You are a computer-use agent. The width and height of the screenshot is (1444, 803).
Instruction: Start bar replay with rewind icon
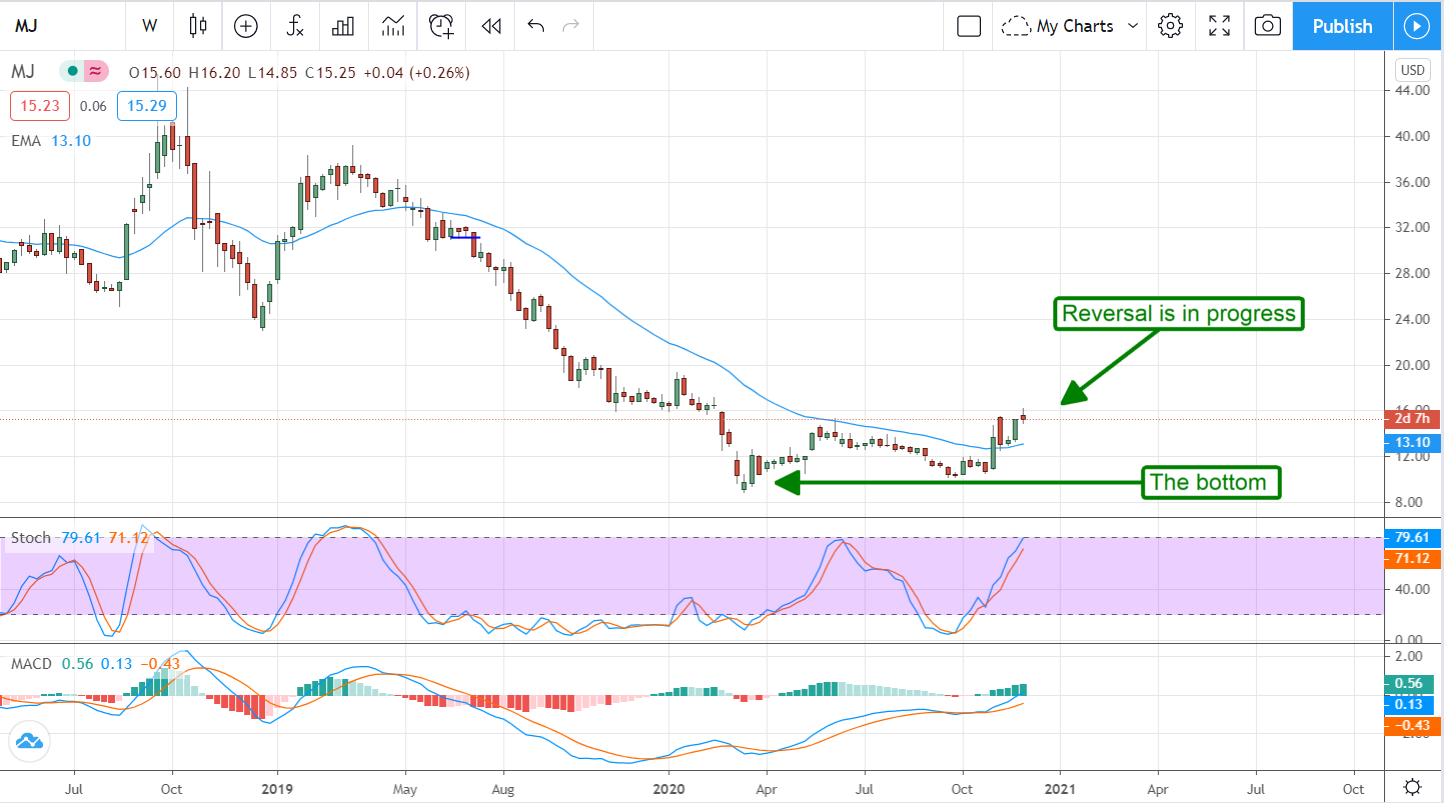490,26
